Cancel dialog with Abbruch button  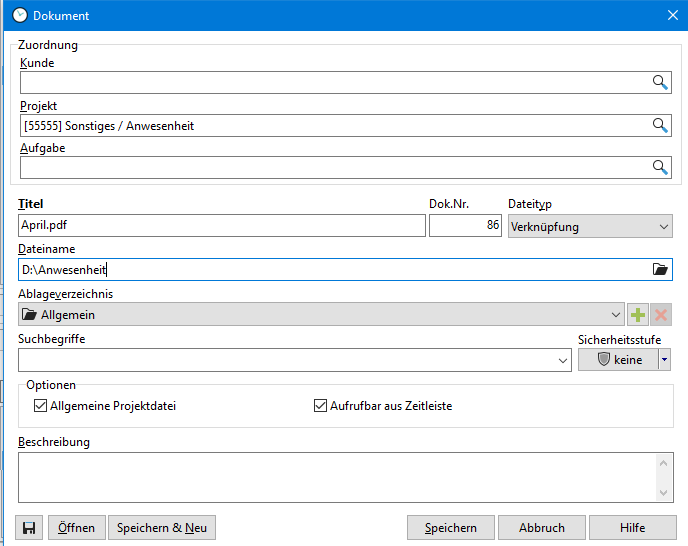(x=542, y=528)
